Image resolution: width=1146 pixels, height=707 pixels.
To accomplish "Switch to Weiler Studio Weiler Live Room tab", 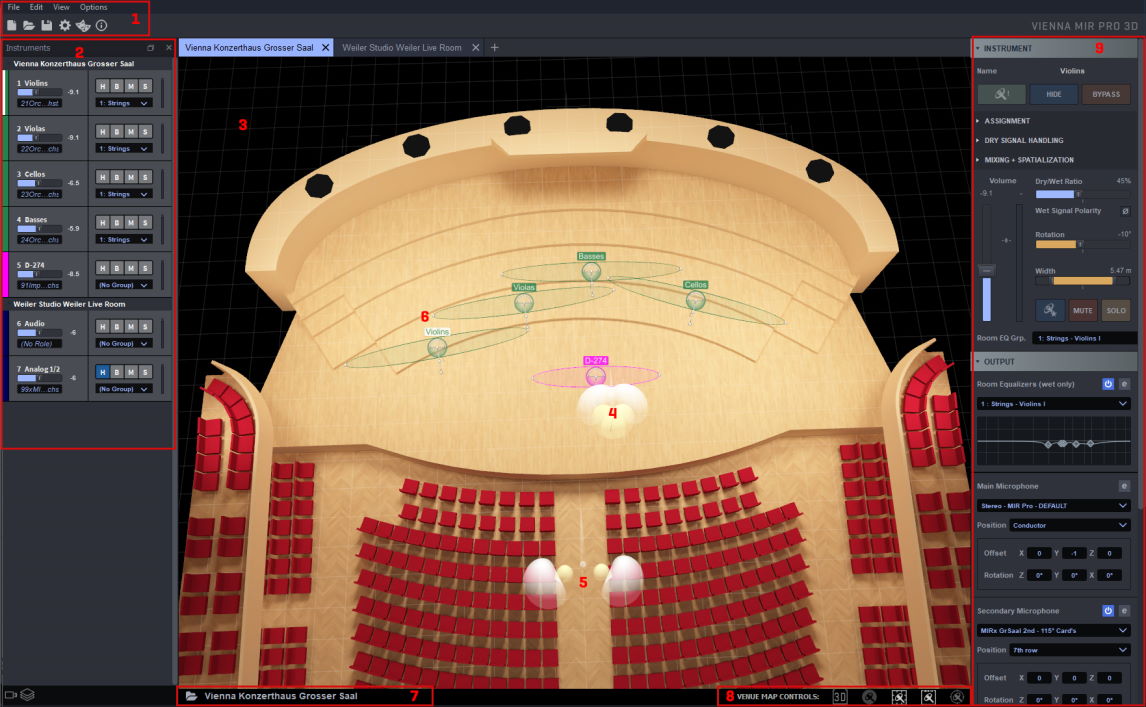I will pos(402,48).
